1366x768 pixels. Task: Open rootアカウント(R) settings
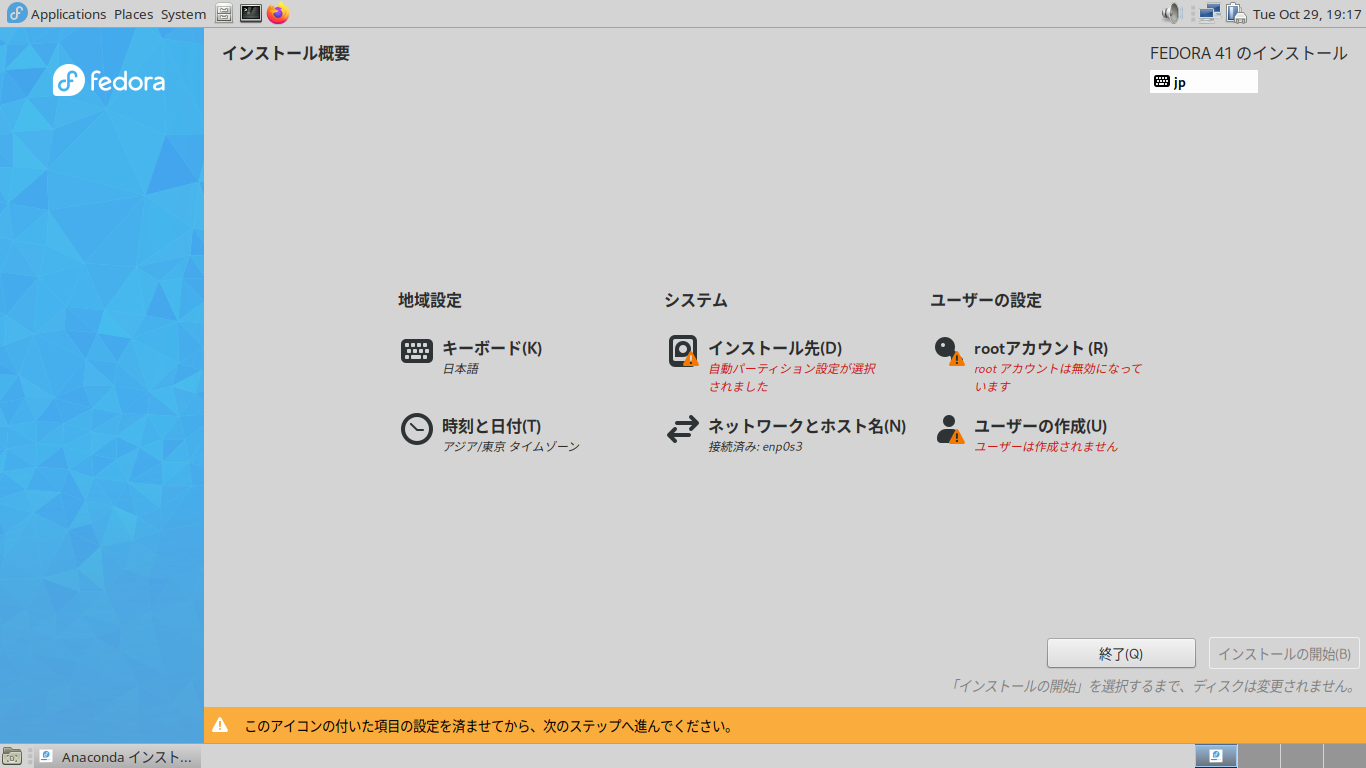1041,348
